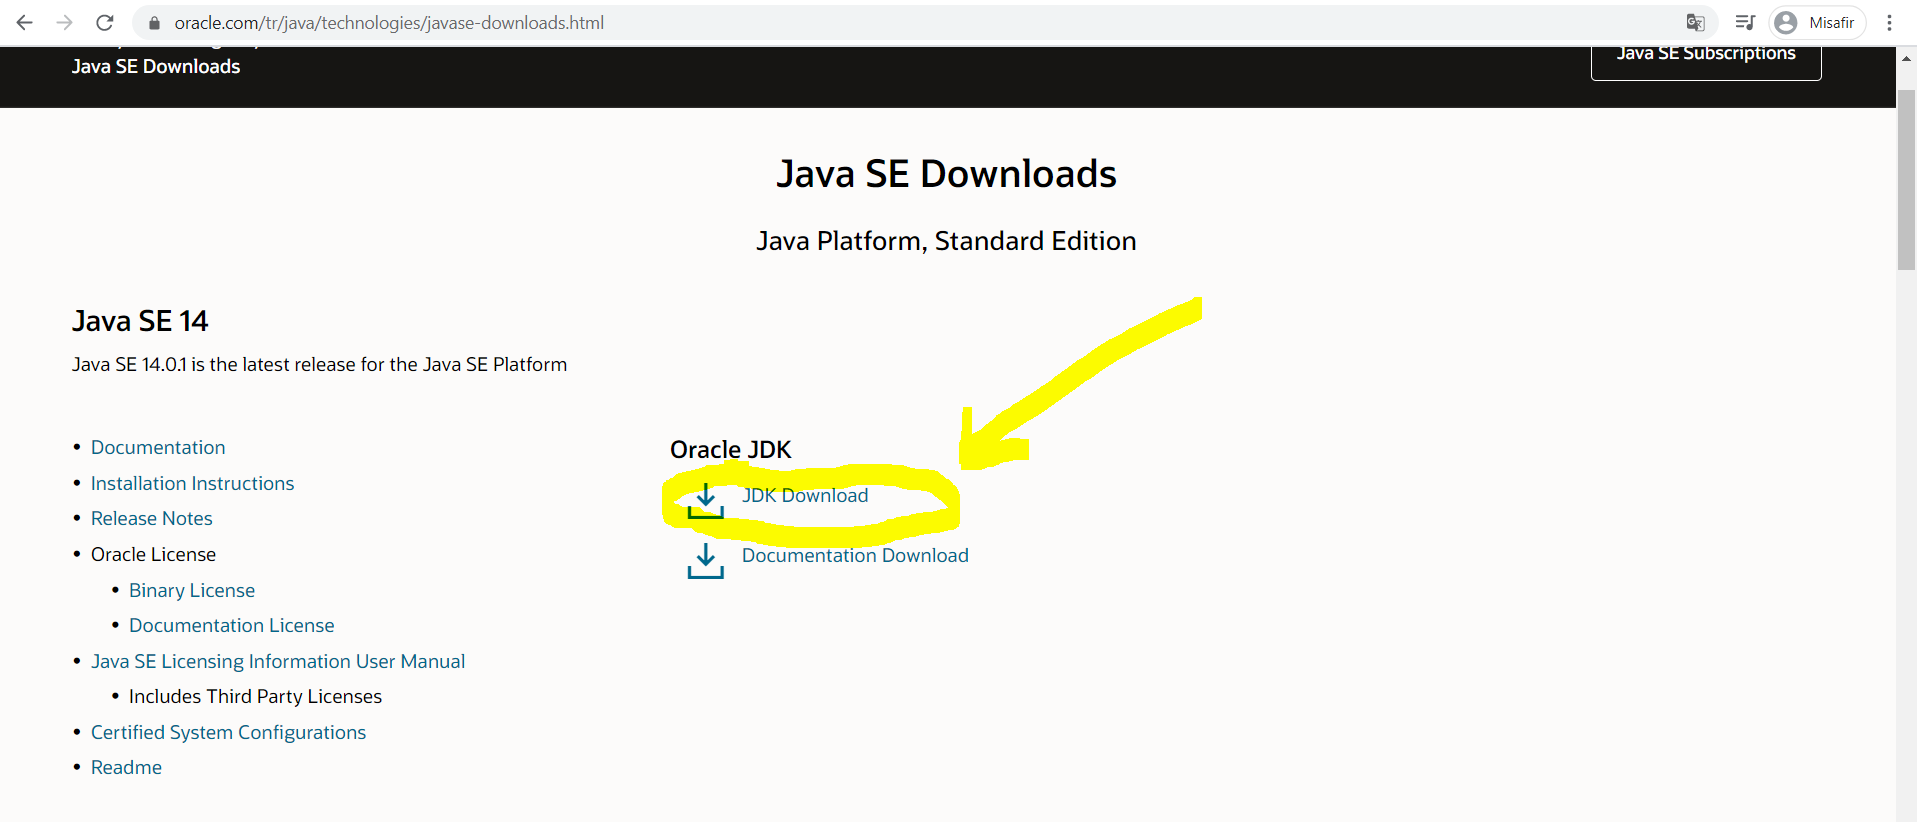Open Java SE Licensing Information User Manual
This screenshot has width=1917, height=822.
point(278,661)
